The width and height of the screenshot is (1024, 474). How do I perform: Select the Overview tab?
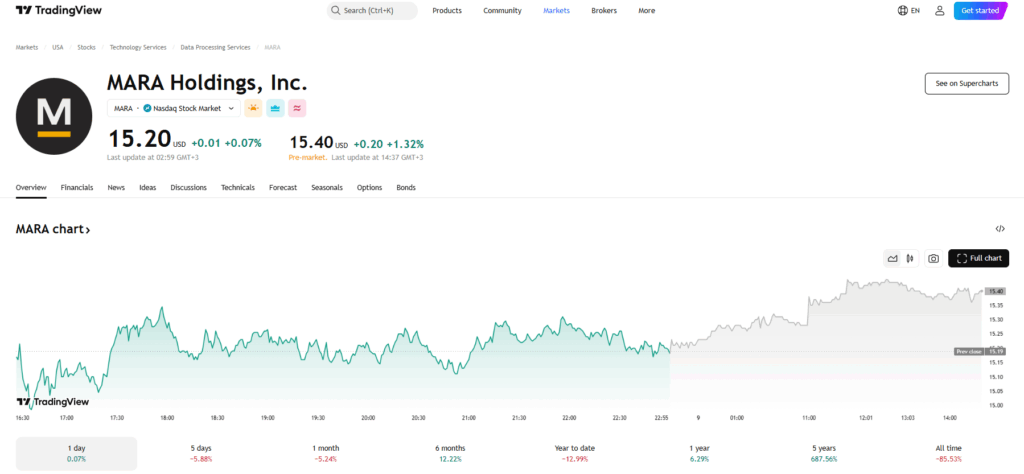[31, 187]
